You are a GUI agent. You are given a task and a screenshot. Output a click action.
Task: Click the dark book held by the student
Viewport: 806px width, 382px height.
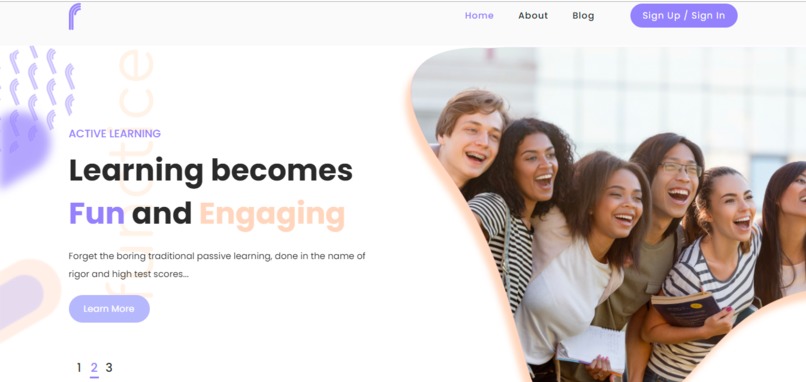(685, 308)
